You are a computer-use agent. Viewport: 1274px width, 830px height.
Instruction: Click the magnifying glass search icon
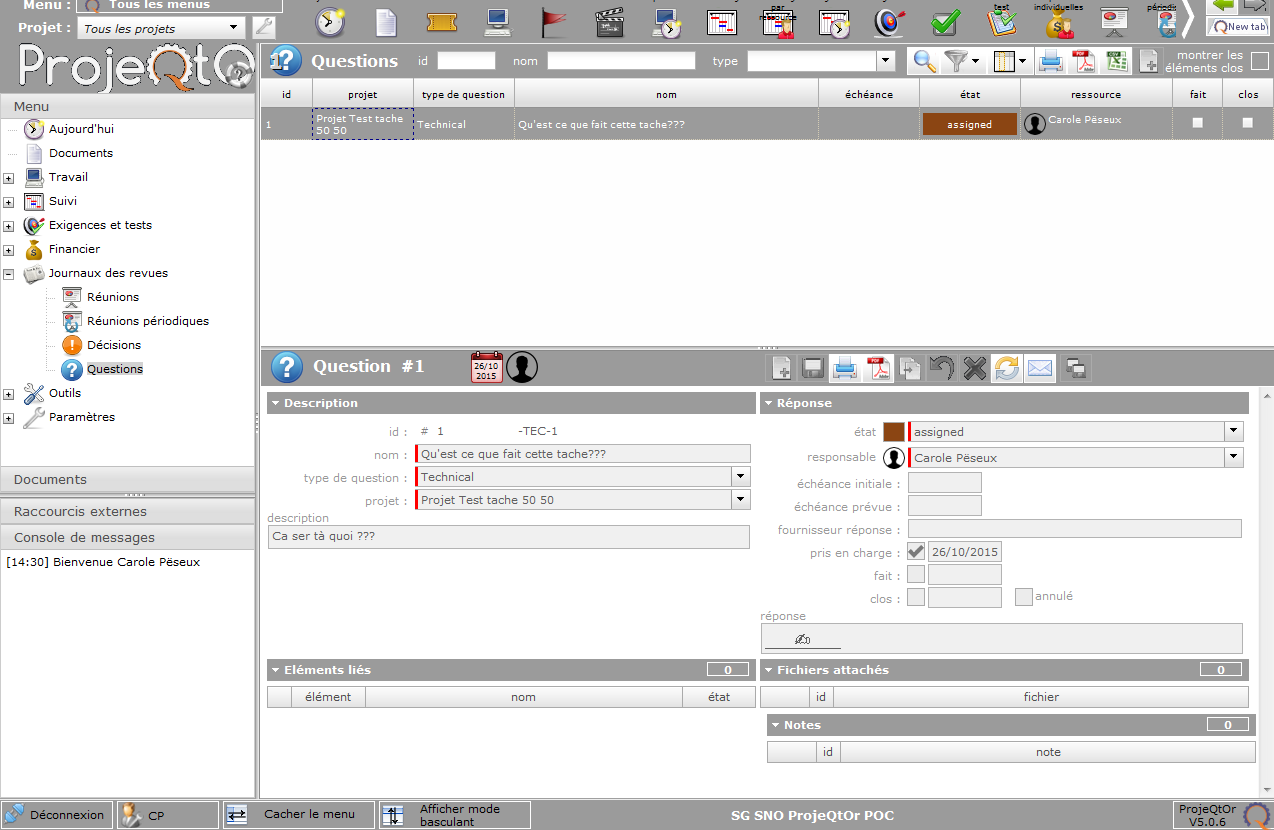tap(924, 61)
